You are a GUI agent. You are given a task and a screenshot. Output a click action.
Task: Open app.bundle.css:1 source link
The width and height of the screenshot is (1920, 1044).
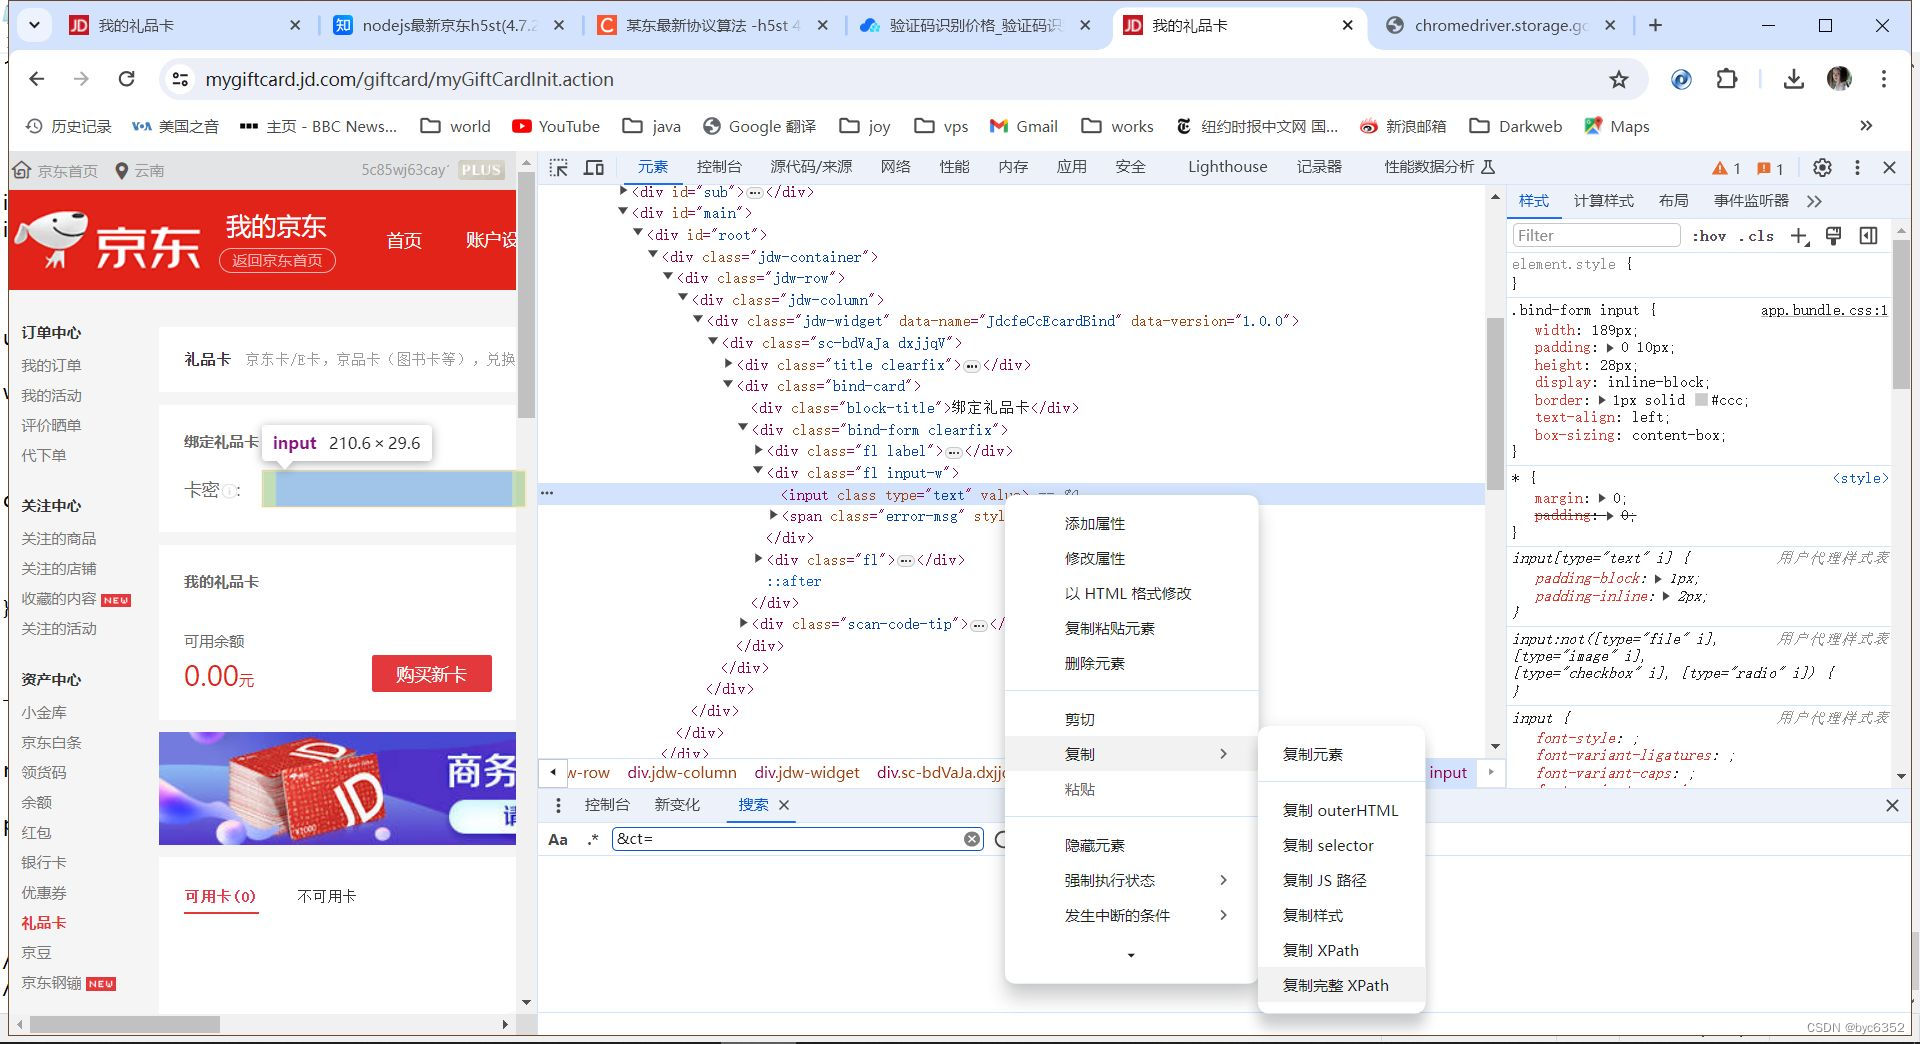[1824, 310]
